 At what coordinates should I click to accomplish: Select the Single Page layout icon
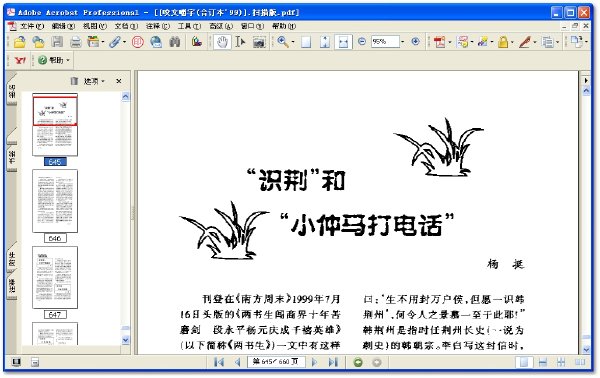click(x=524, y=362)
